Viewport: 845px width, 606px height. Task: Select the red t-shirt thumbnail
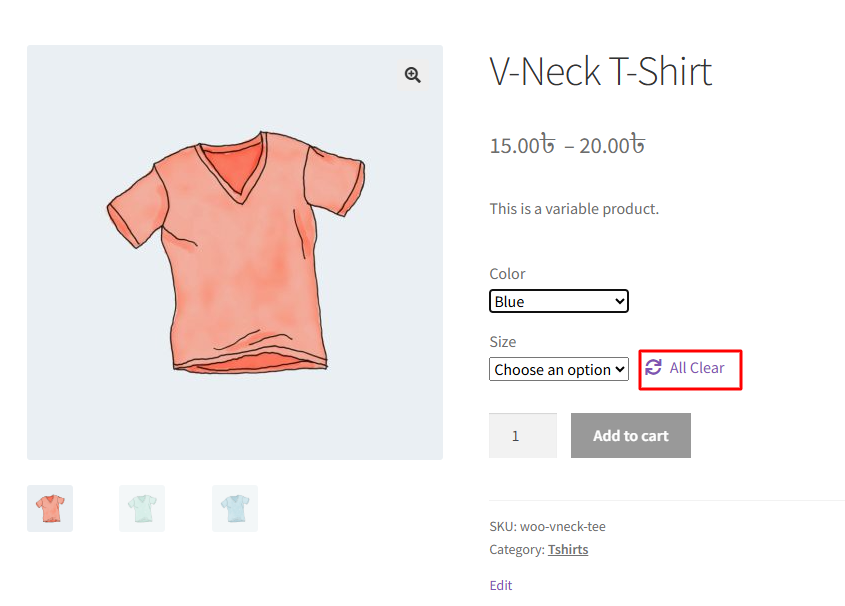point(50,508)
